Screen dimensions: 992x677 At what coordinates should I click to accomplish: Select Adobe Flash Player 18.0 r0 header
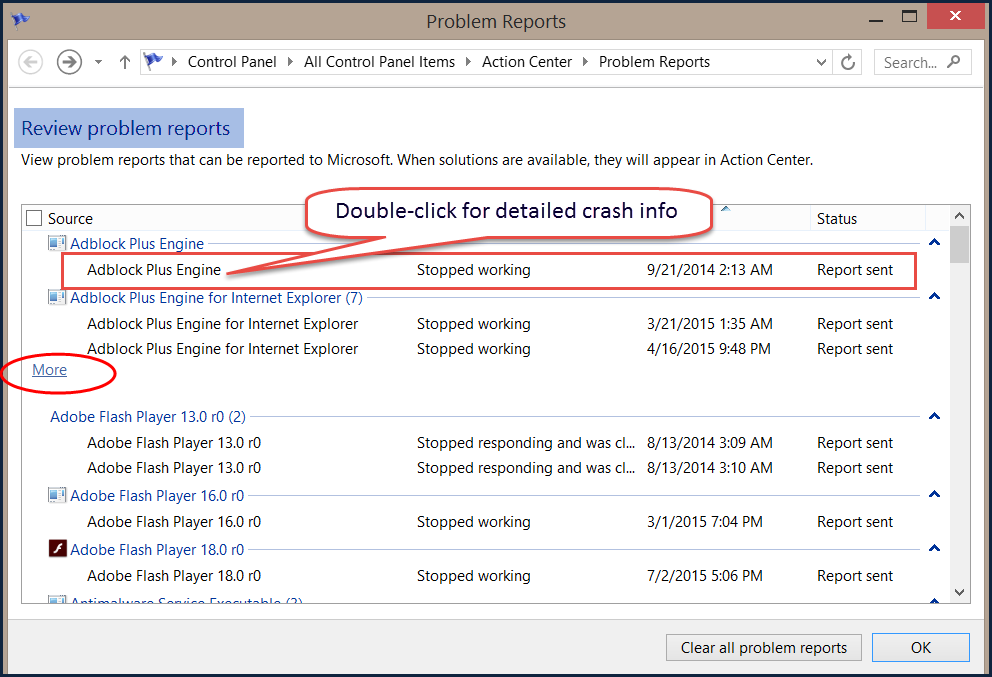click(x=157, y=550)
